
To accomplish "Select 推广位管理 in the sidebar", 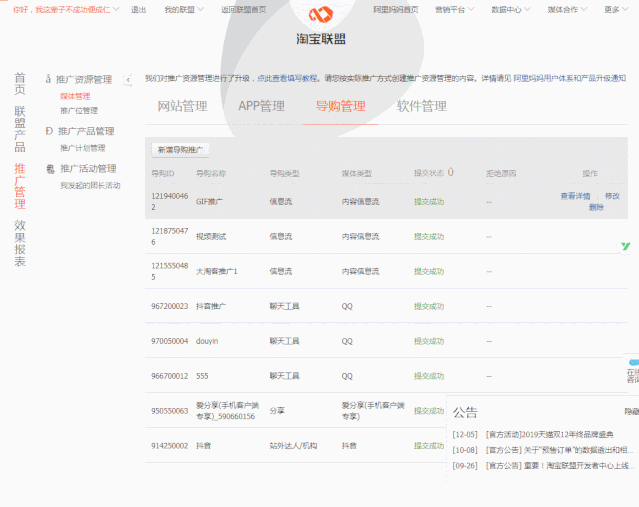I will 79,111.
